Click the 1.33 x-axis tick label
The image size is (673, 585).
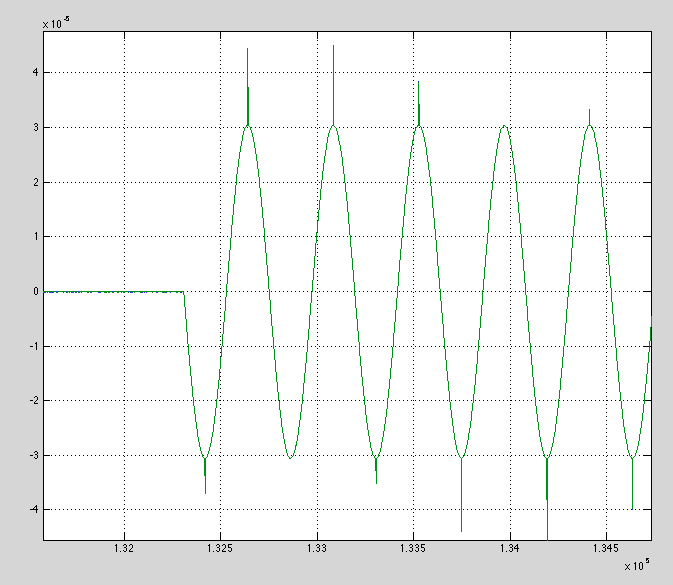[317, 549]
